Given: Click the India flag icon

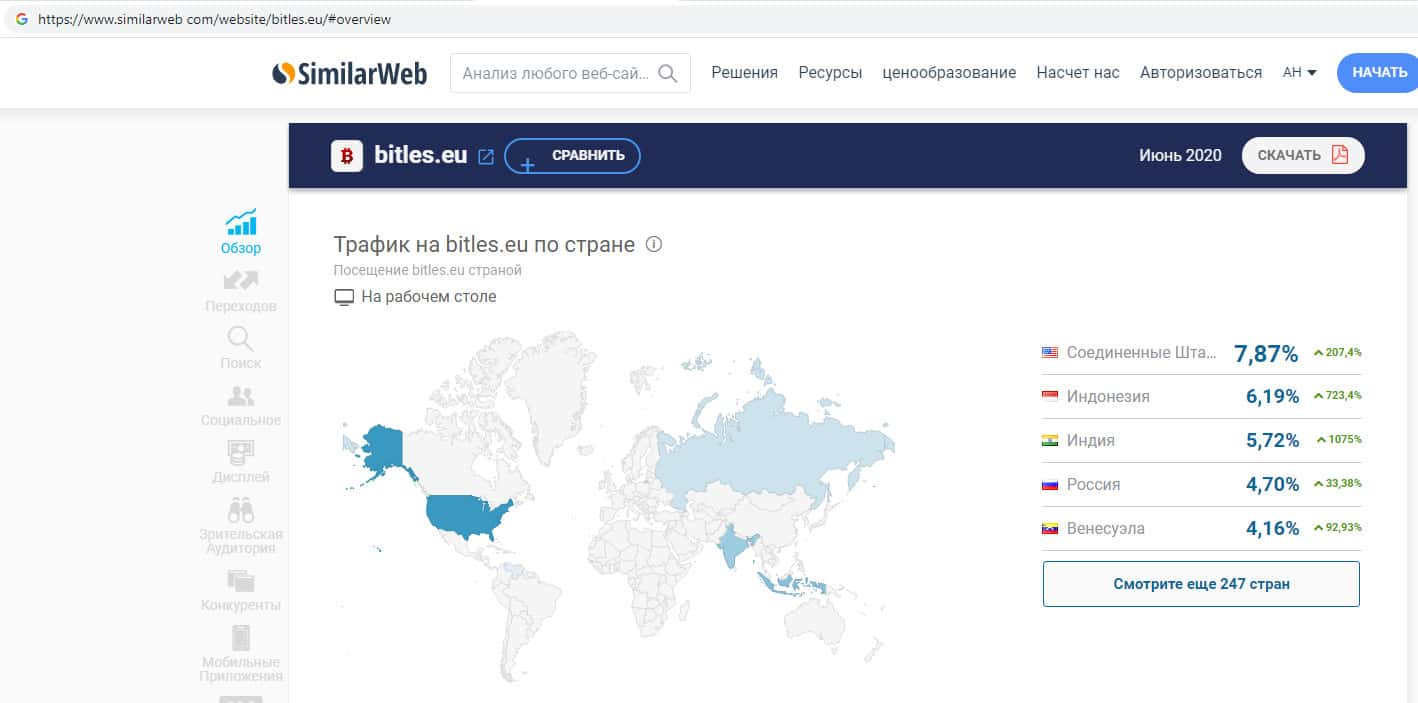Looking at the screenshot, I should 1050,441.
